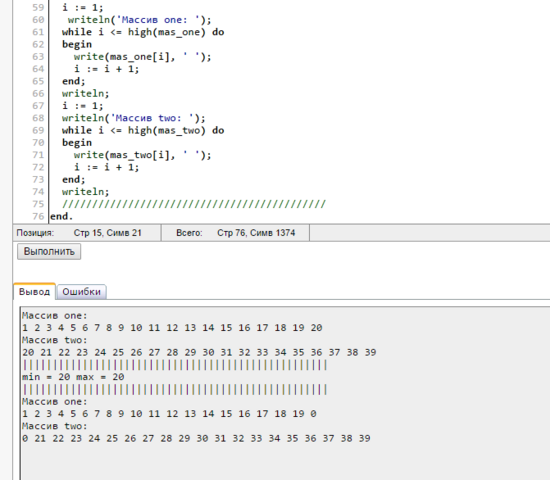Click code line 68 writeln 'Массив two'
Image resolution: width=550 pixels, height=480 pixels.
pyautogui.click(x=134, y=118)
